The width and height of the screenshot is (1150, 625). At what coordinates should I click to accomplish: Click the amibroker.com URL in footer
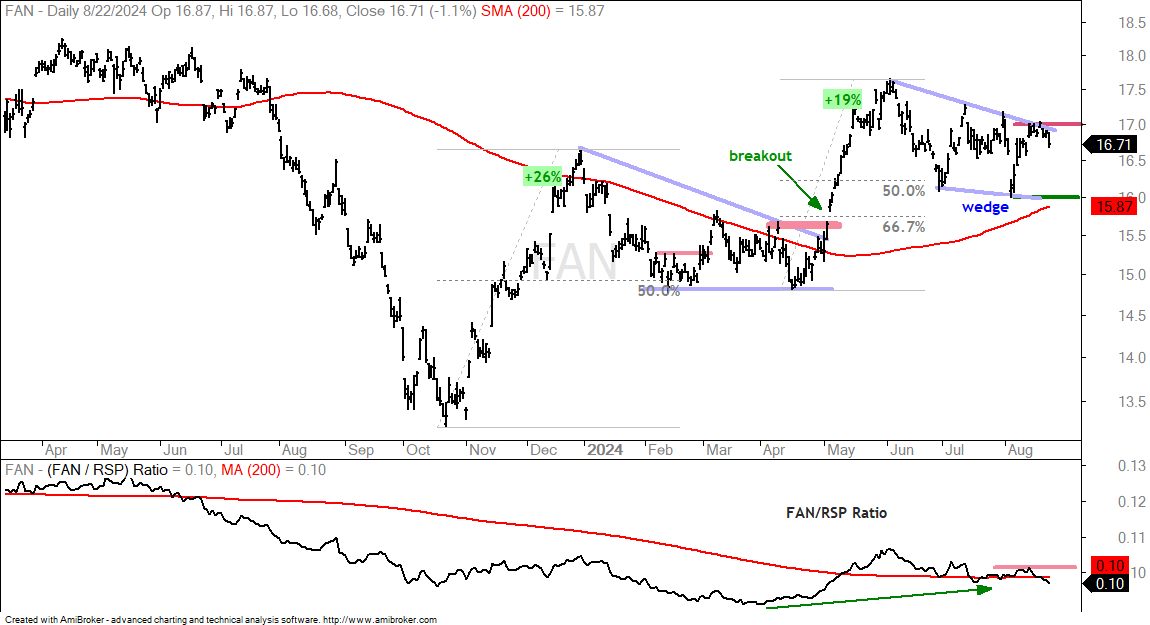click(380, 620)
